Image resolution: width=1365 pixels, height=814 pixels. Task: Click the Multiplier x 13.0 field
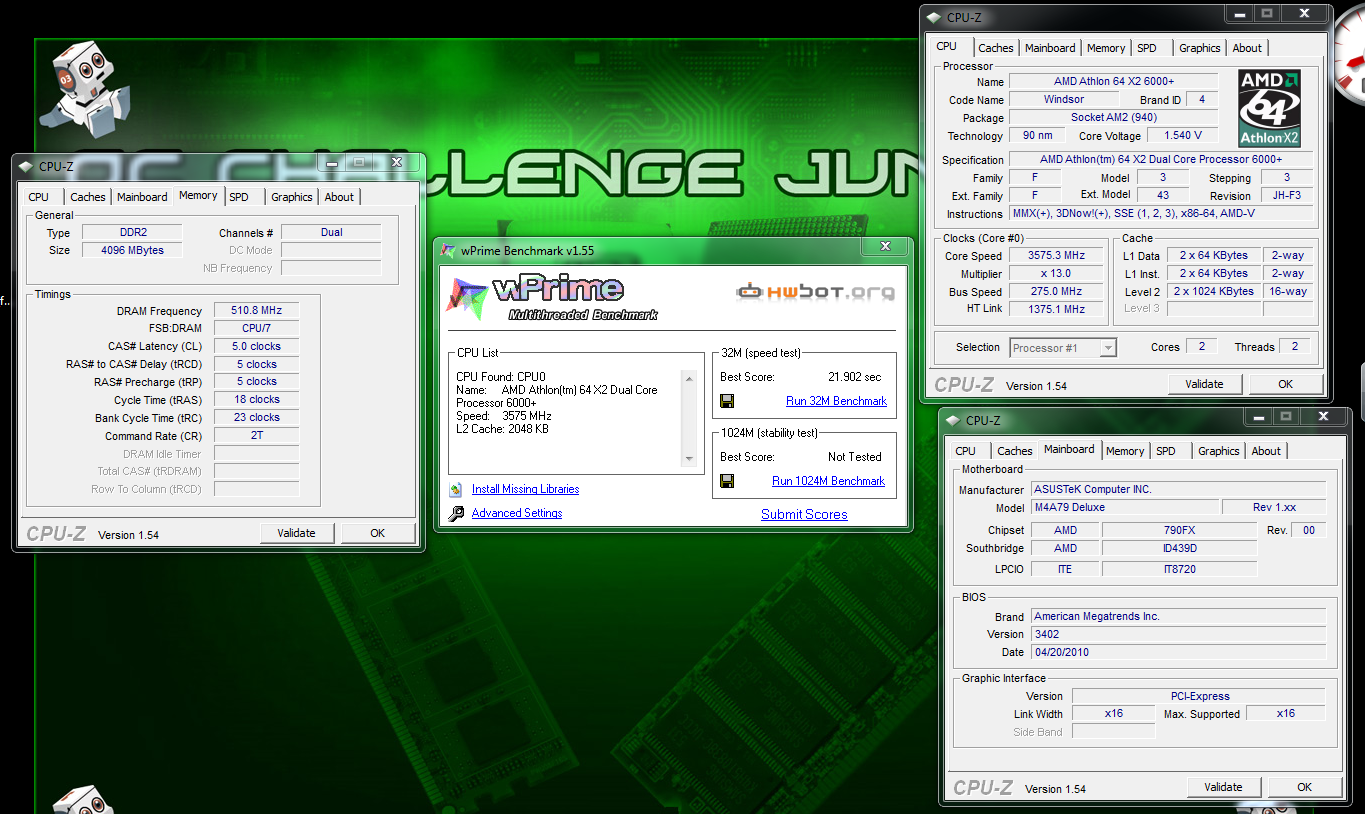[1056, 274]
